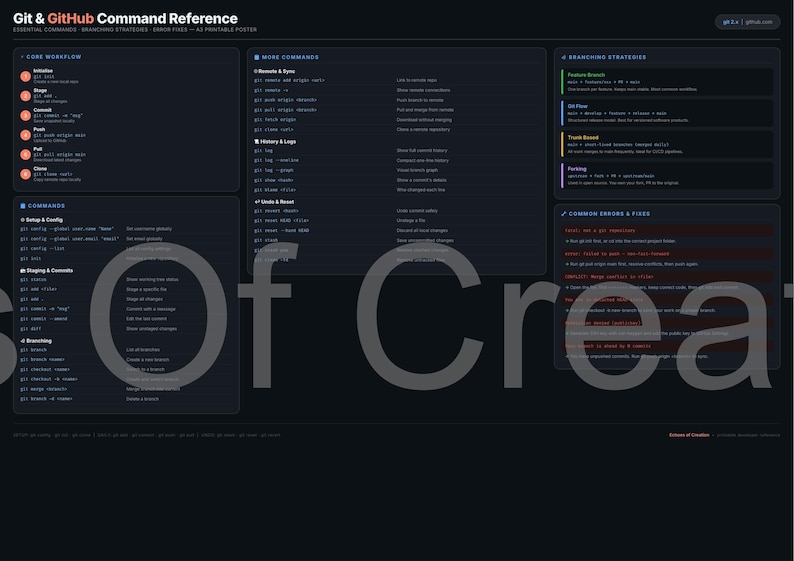Click the 'Delete a branch' description
Viewport: 794px width, 561px height.
coord(142,399)
